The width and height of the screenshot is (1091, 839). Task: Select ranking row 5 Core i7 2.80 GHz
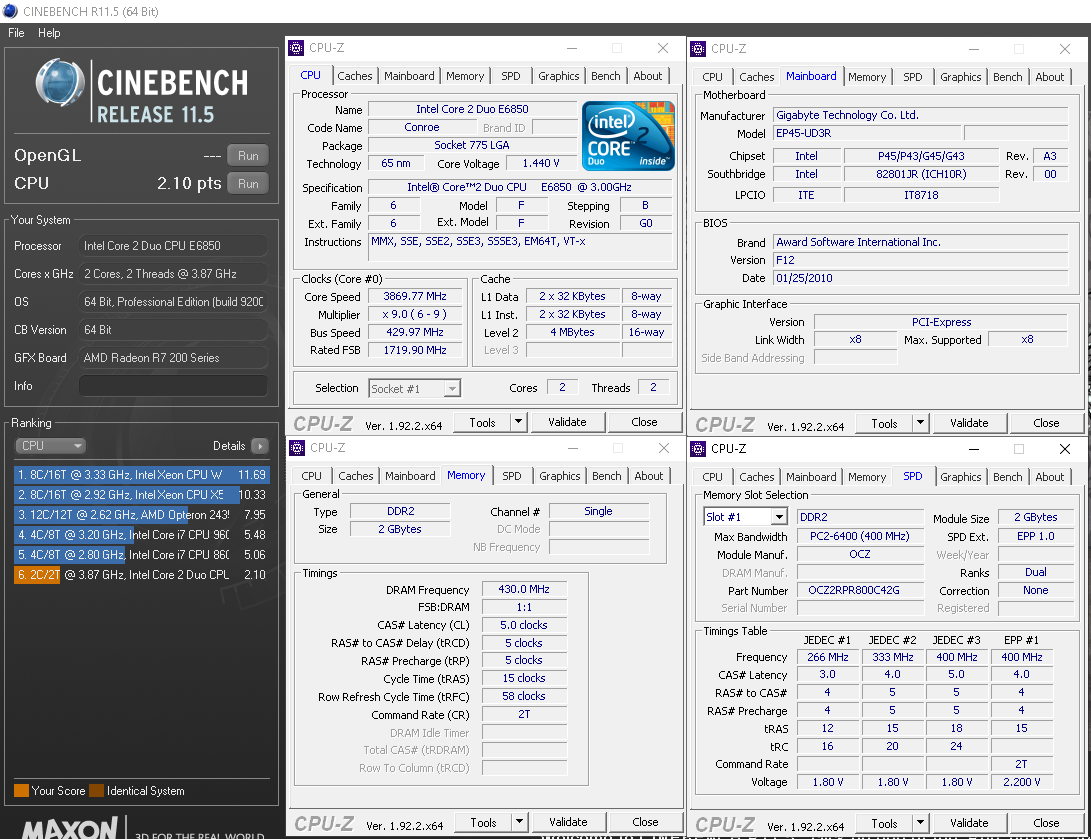(141, 554)
